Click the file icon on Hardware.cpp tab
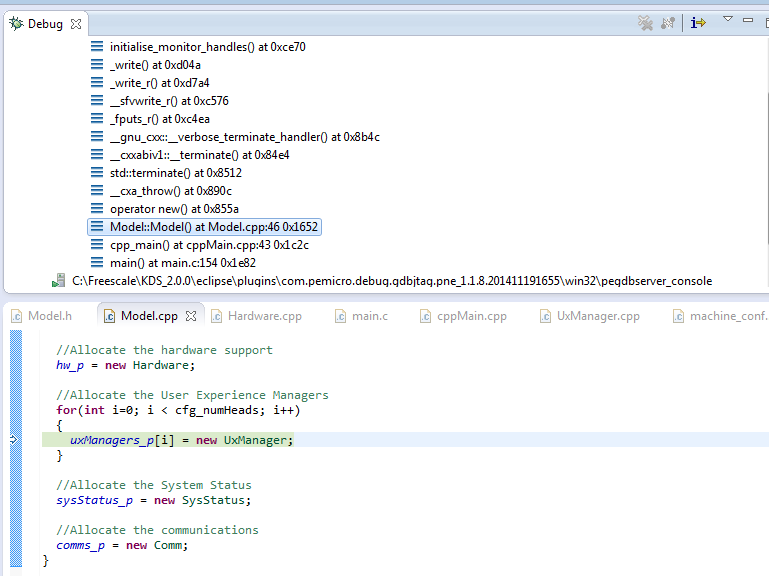 [x=217, y=316]
